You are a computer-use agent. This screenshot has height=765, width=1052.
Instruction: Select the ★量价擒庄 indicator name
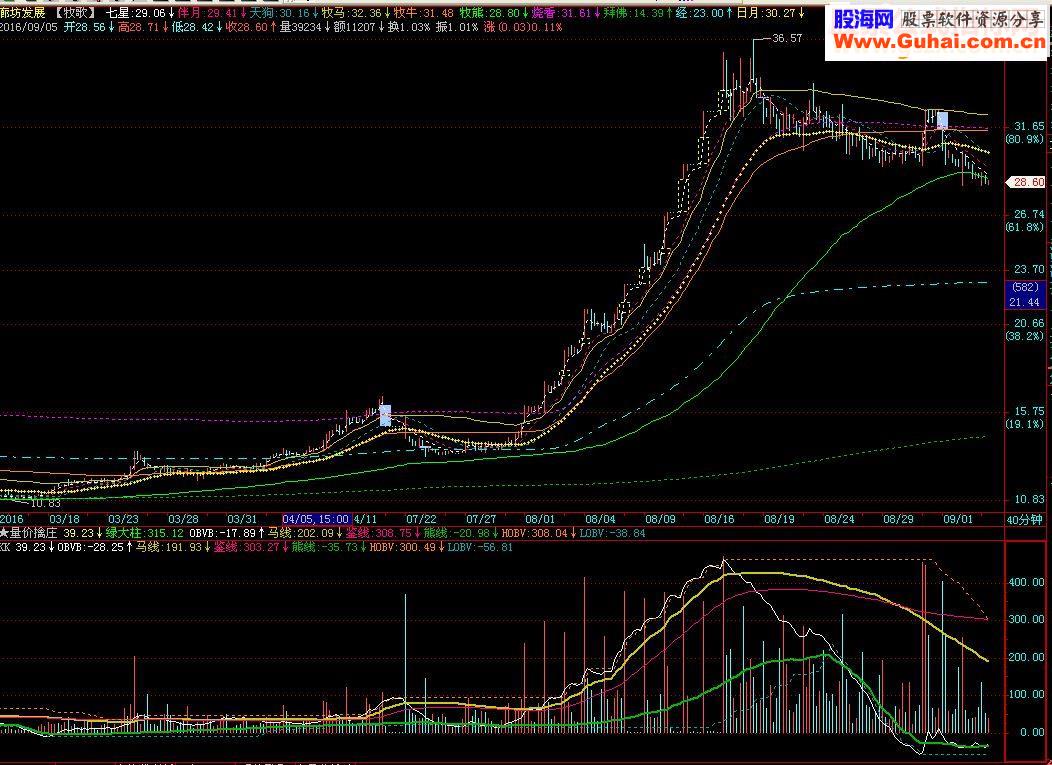[x=28, y=533]
